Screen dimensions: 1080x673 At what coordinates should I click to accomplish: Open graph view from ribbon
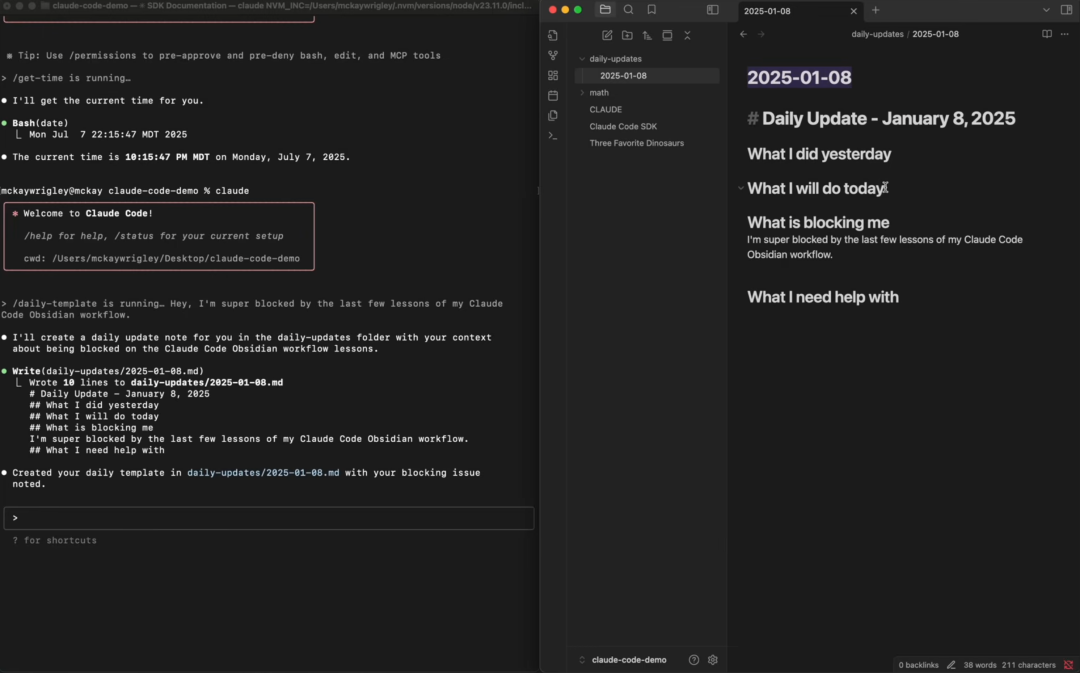click(x=552, y=55)
